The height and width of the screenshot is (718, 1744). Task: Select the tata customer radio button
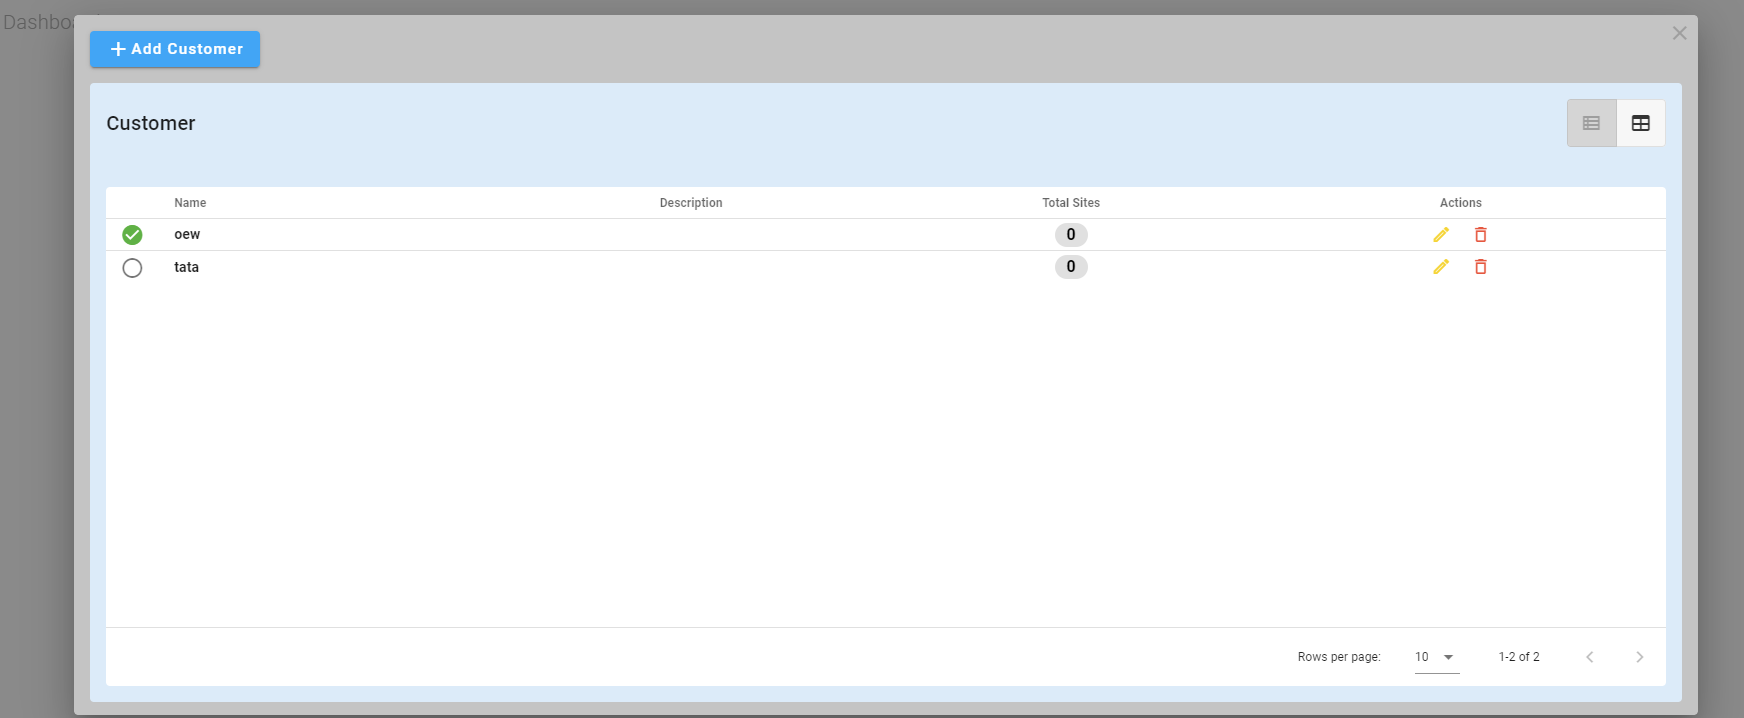pos(132,268)
